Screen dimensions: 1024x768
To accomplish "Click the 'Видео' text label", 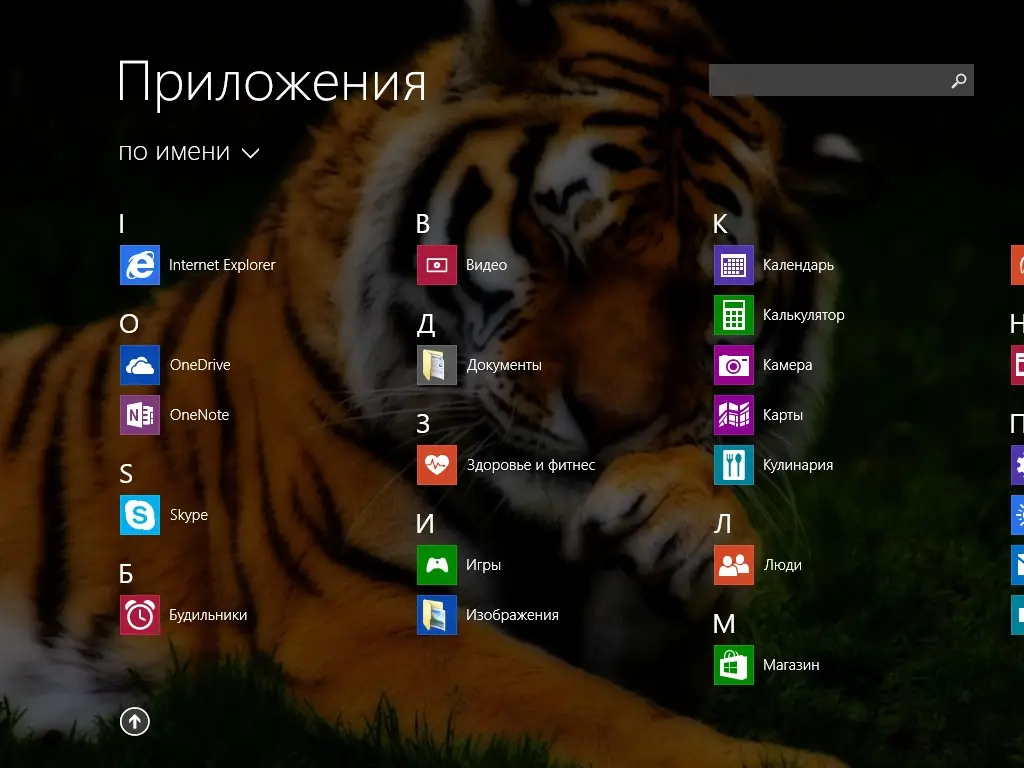I will click(487, 265).
